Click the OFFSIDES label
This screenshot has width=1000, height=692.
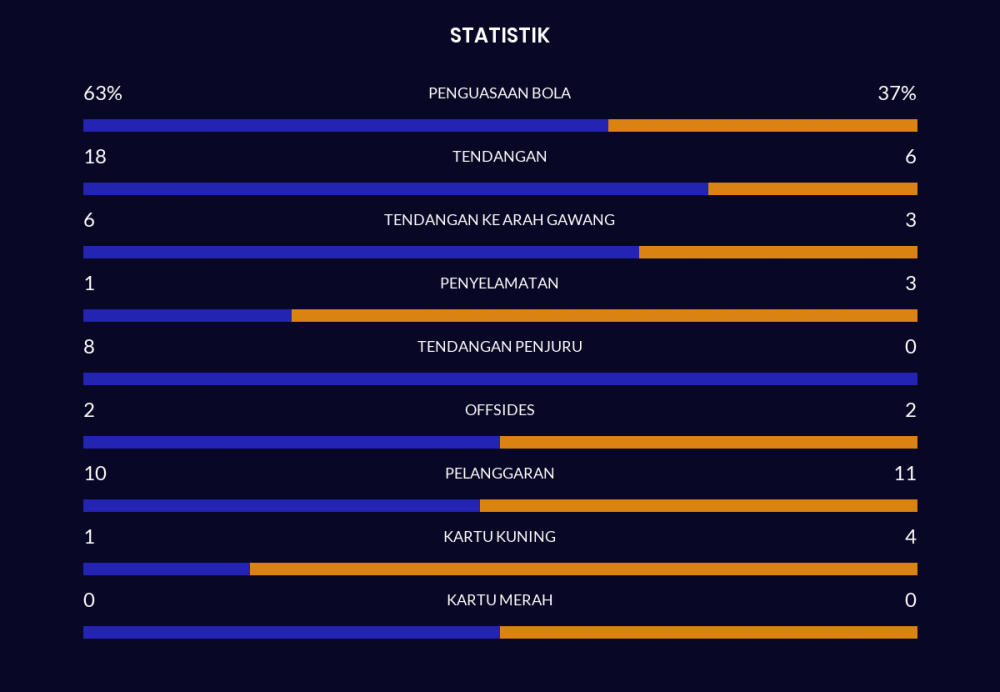[x=499, y=410]
